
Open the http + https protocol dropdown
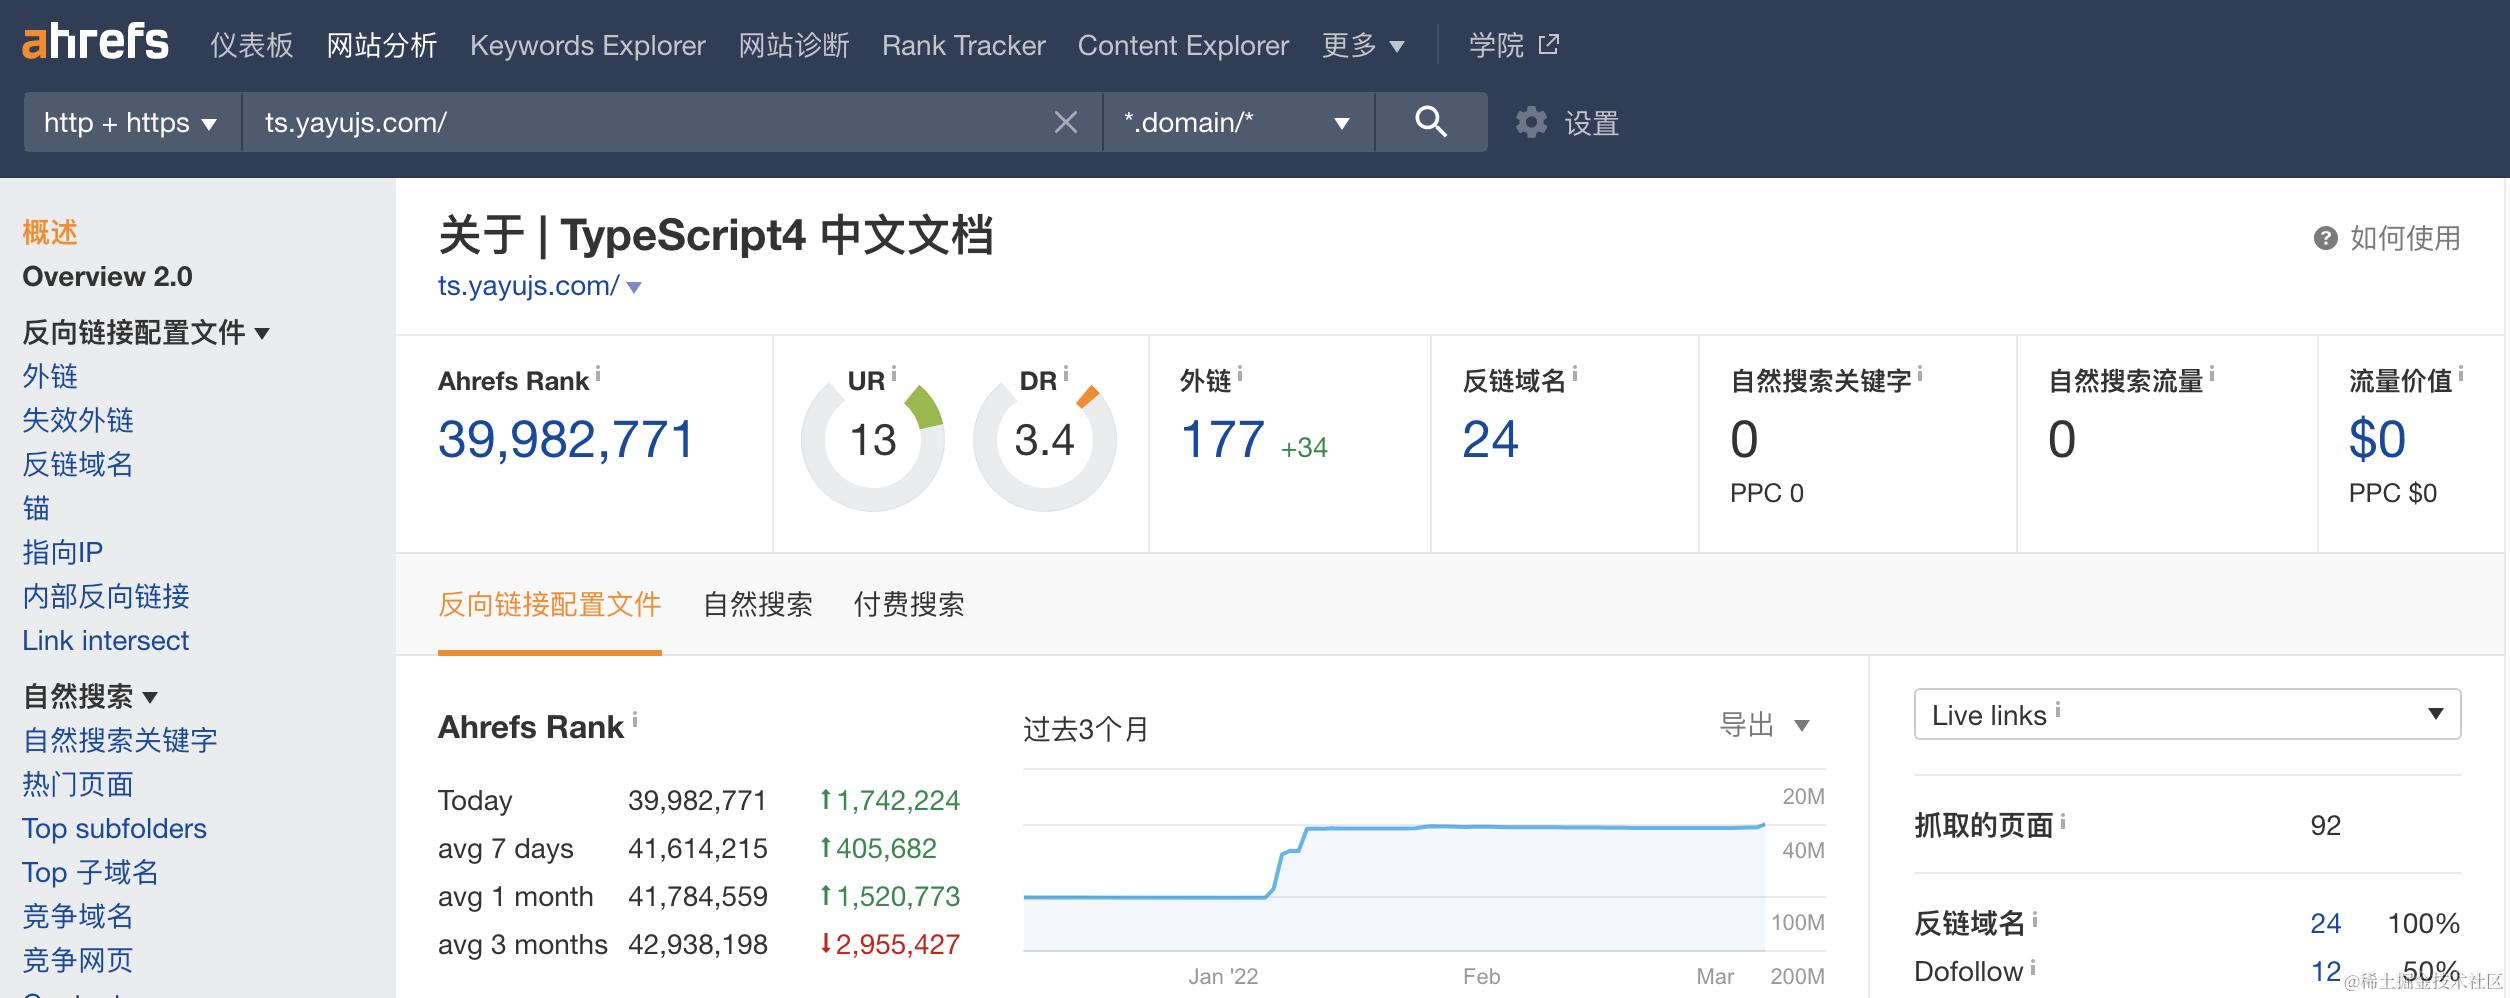tap(132, 122)
